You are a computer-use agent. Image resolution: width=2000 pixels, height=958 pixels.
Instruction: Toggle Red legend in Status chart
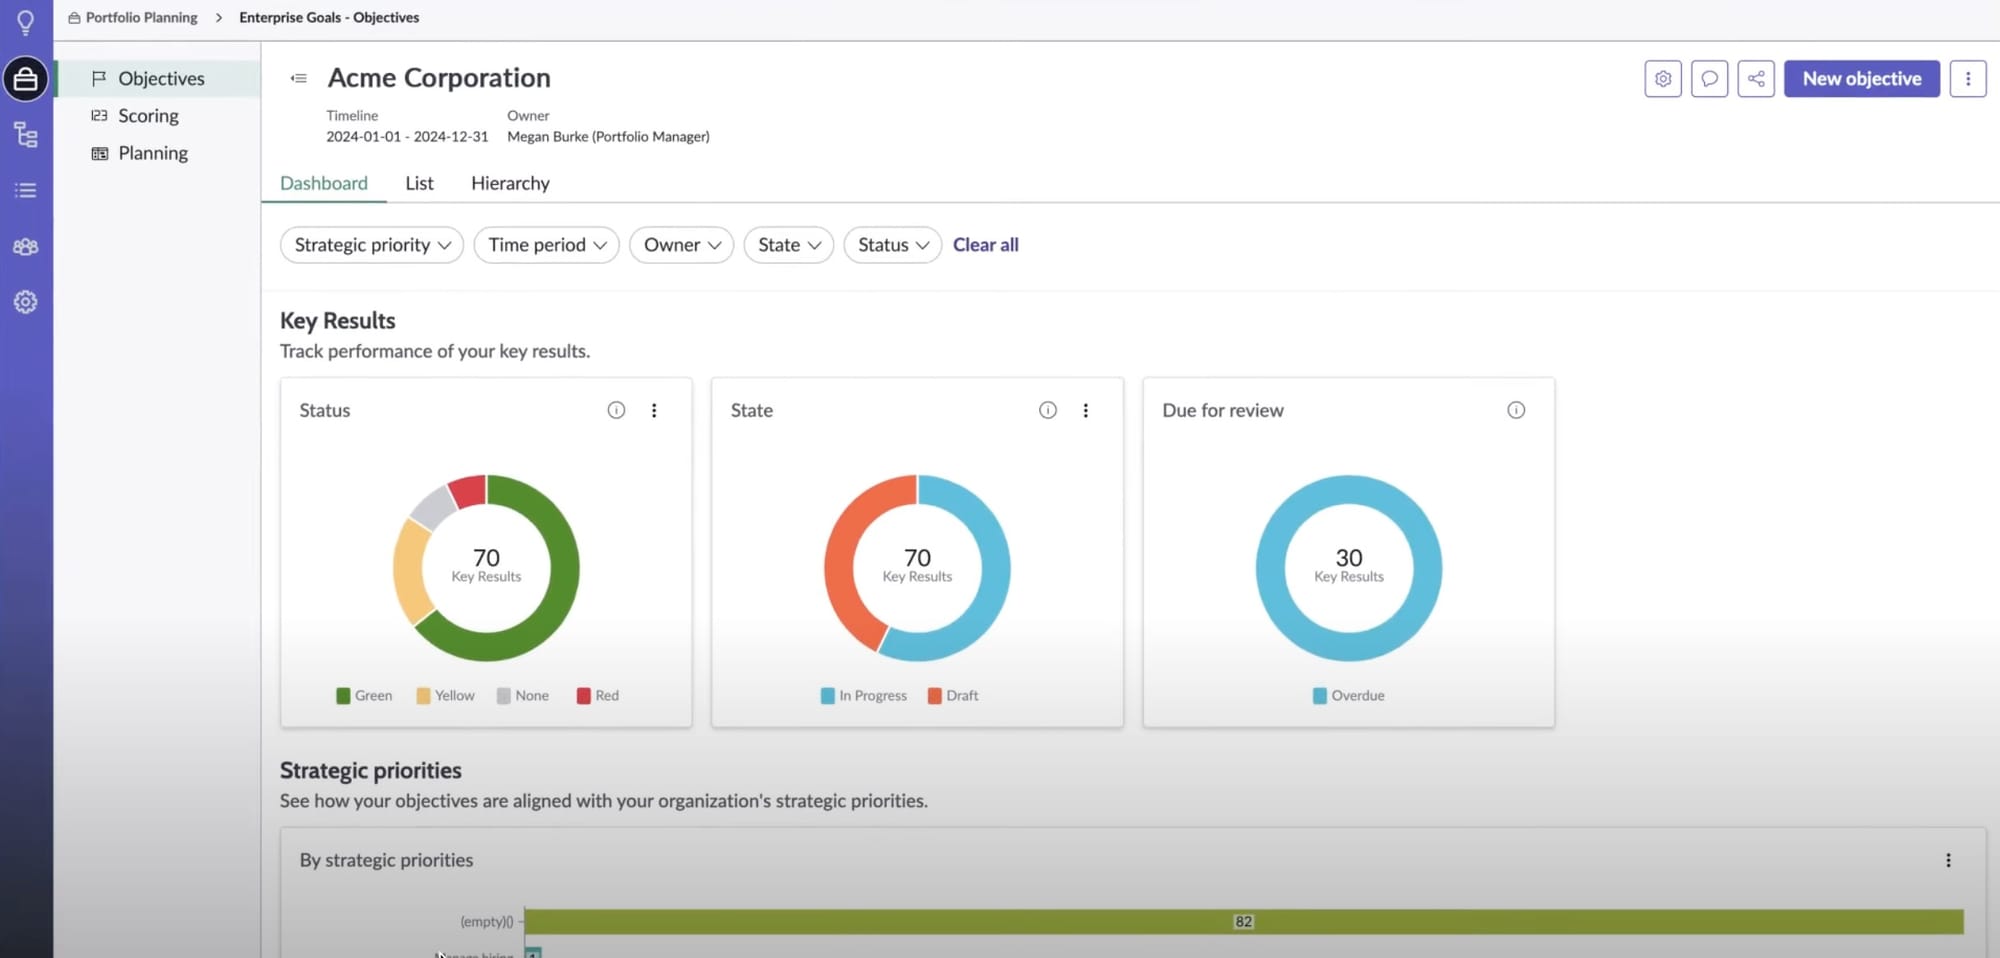(x=598, y=696)
